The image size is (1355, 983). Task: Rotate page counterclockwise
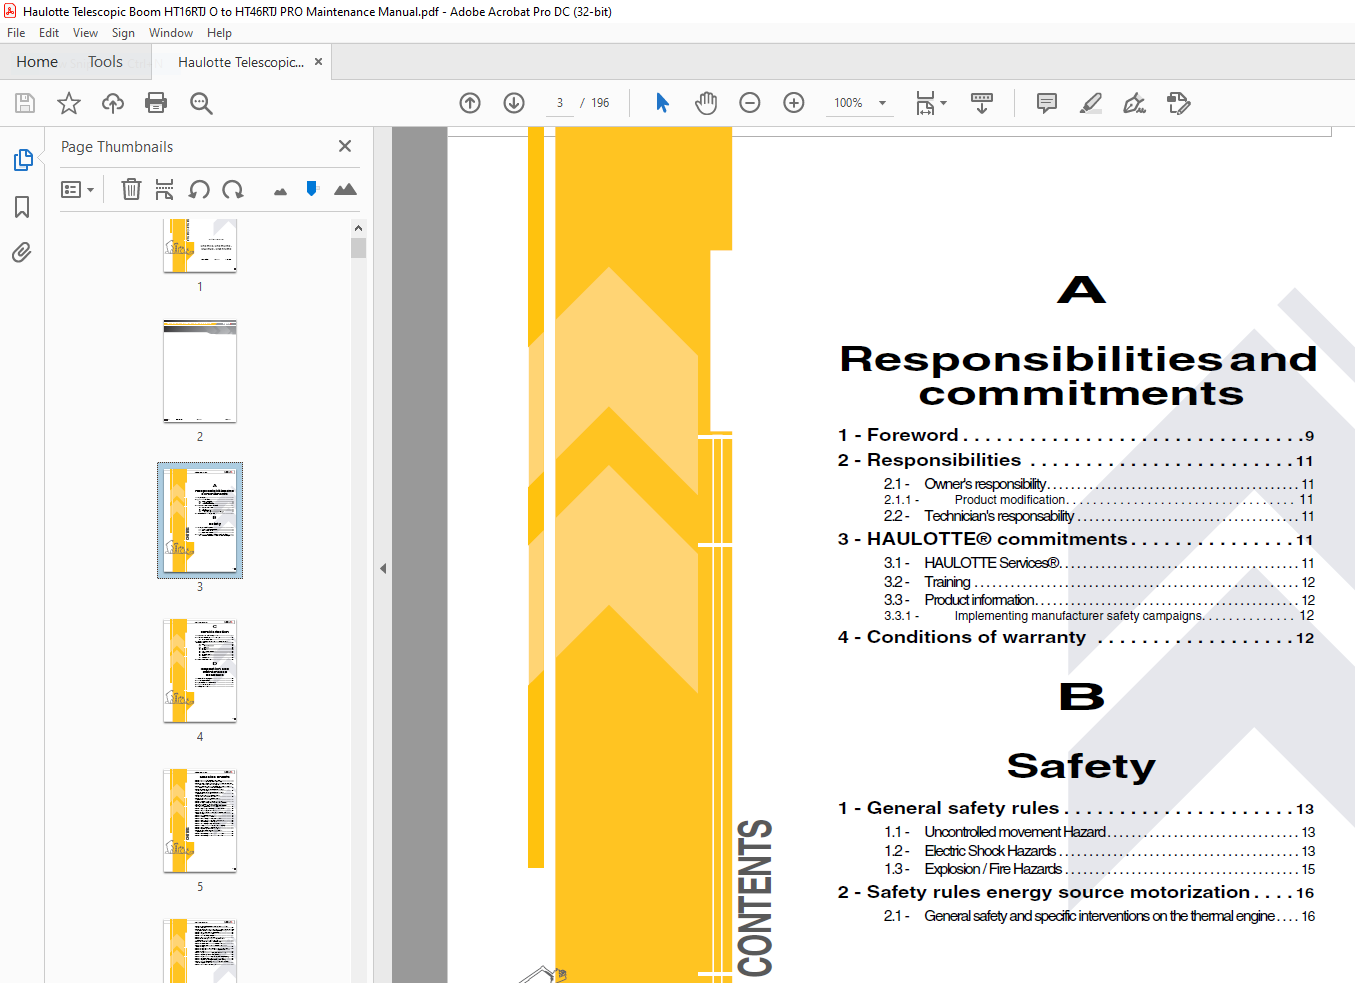pyautogui.click(x=199, y=189)
